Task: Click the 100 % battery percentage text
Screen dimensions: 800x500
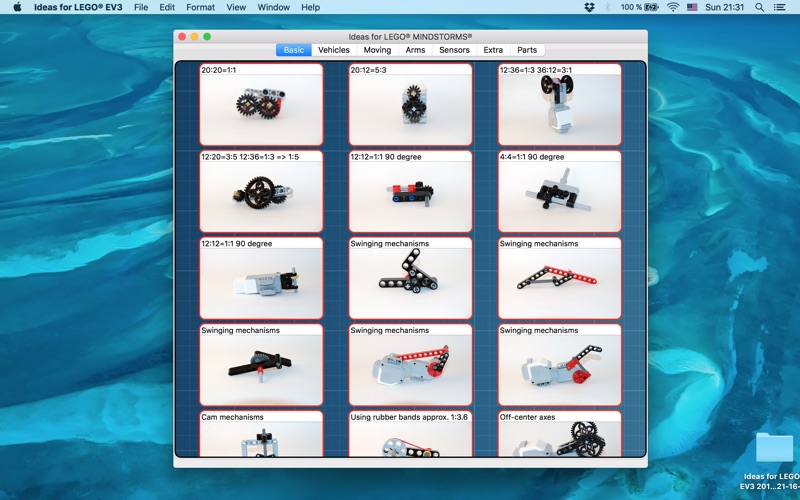Action: 631,7
